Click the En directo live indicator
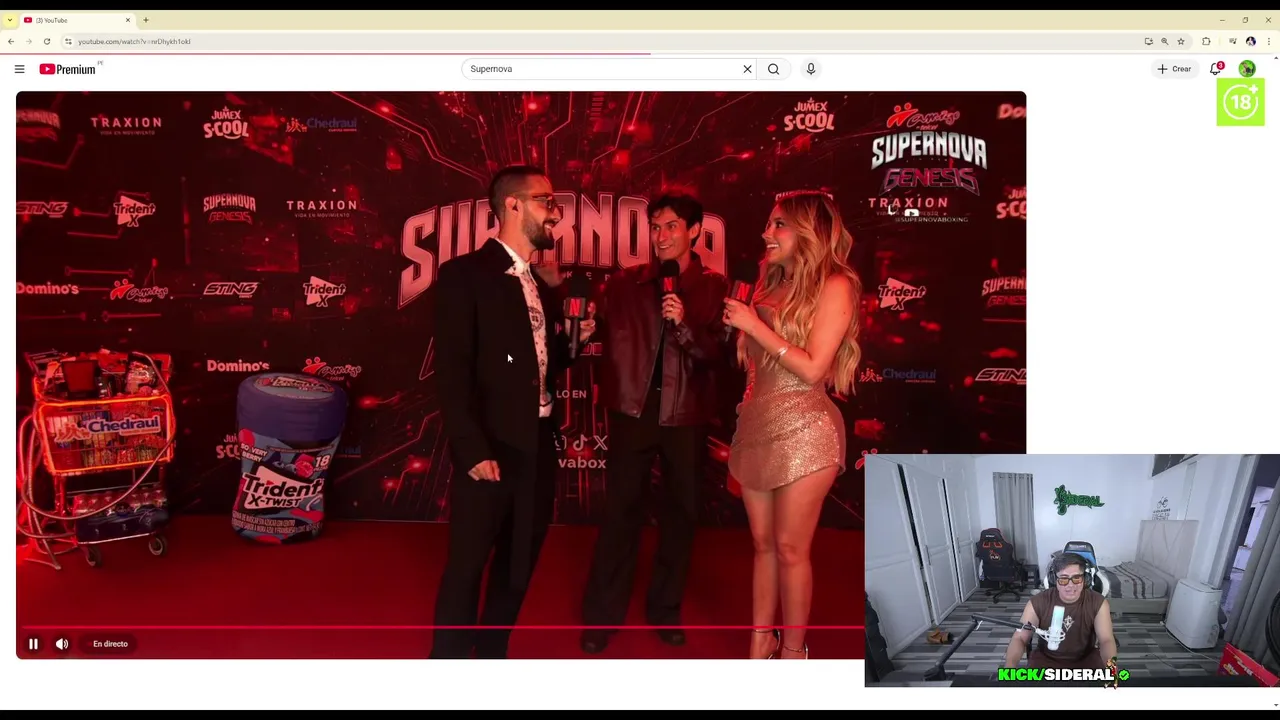The image size is (1280, 720). click(x=110, y=644)
